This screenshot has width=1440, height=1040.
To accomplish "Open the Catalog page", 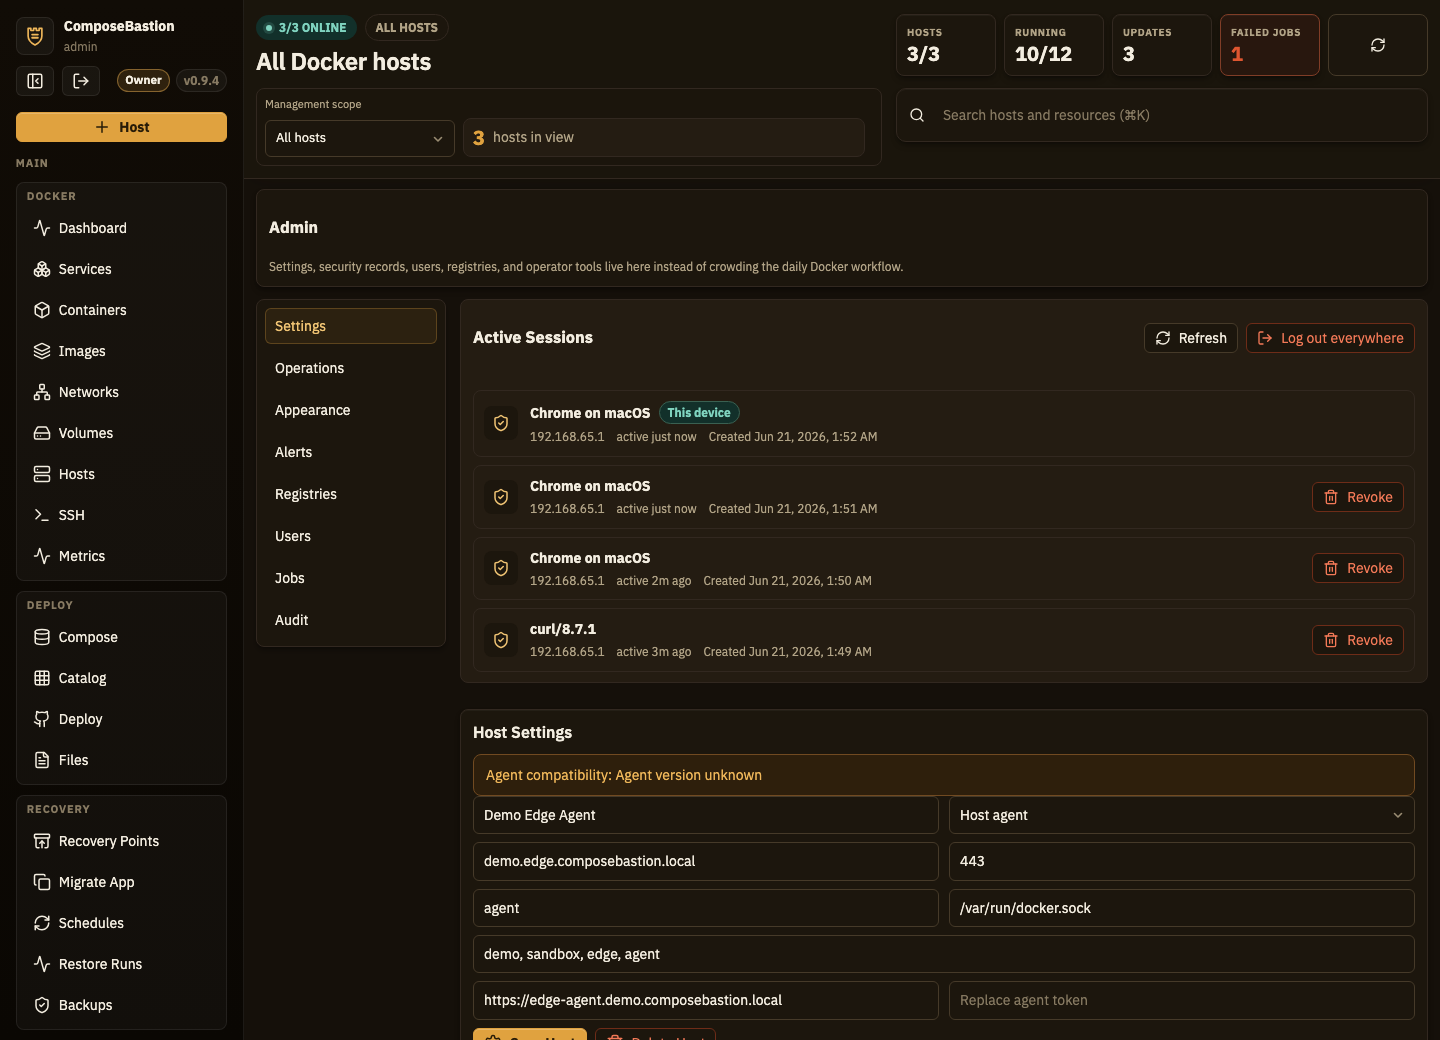I will click(122, 678).
